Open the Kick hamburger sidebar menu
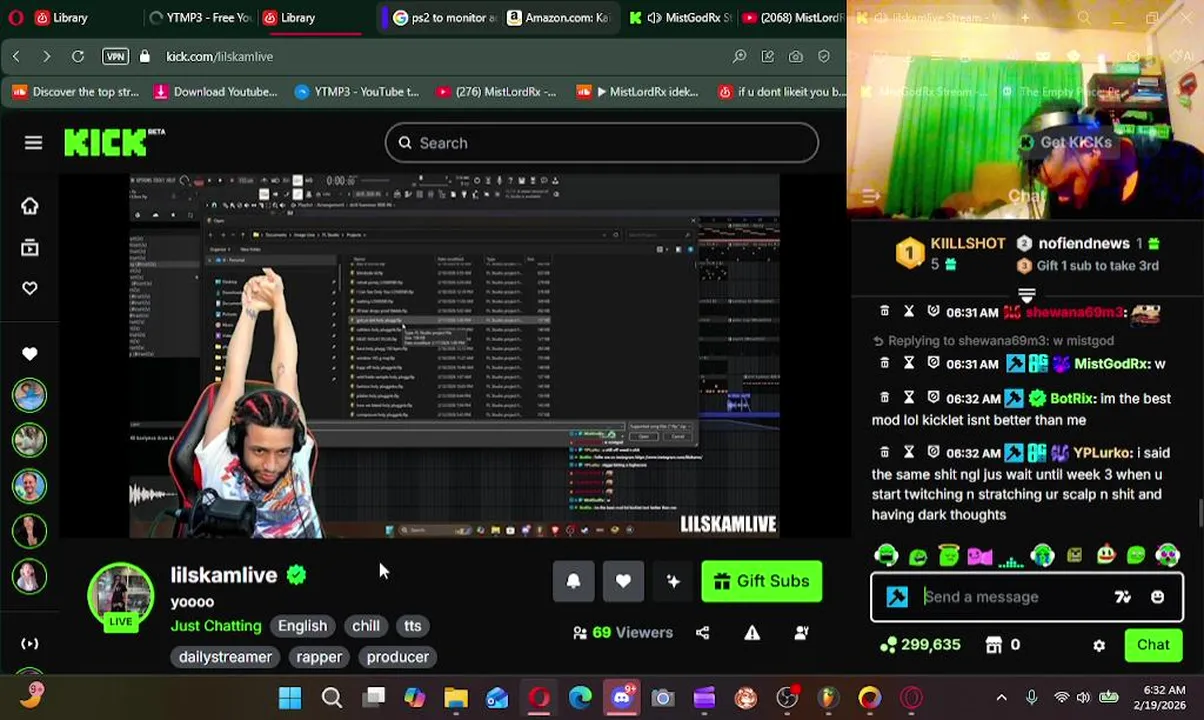The width and height of the screenshot is (1204, 720). coord(33,143)
